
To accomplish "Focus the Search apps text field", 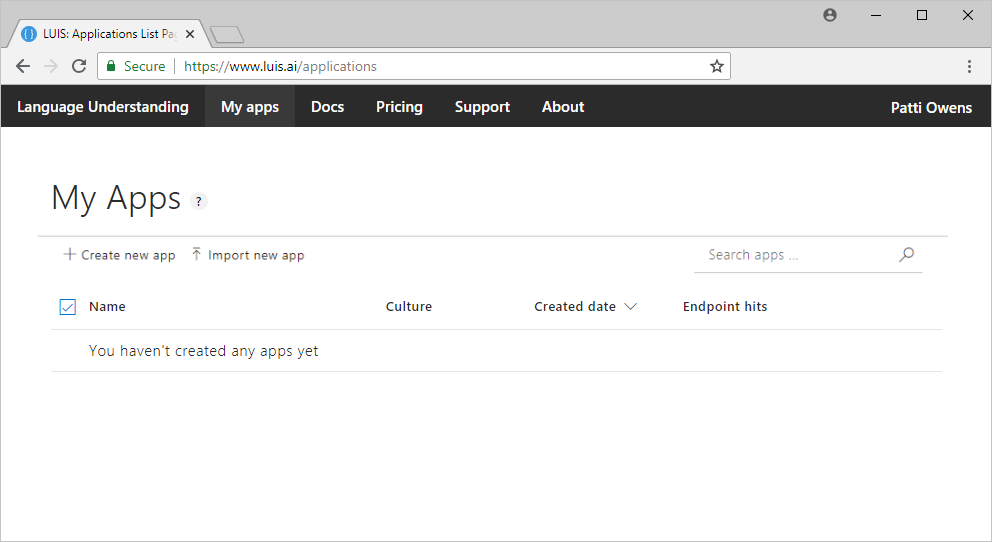I will pyautogui.click(x=795, y=255).
